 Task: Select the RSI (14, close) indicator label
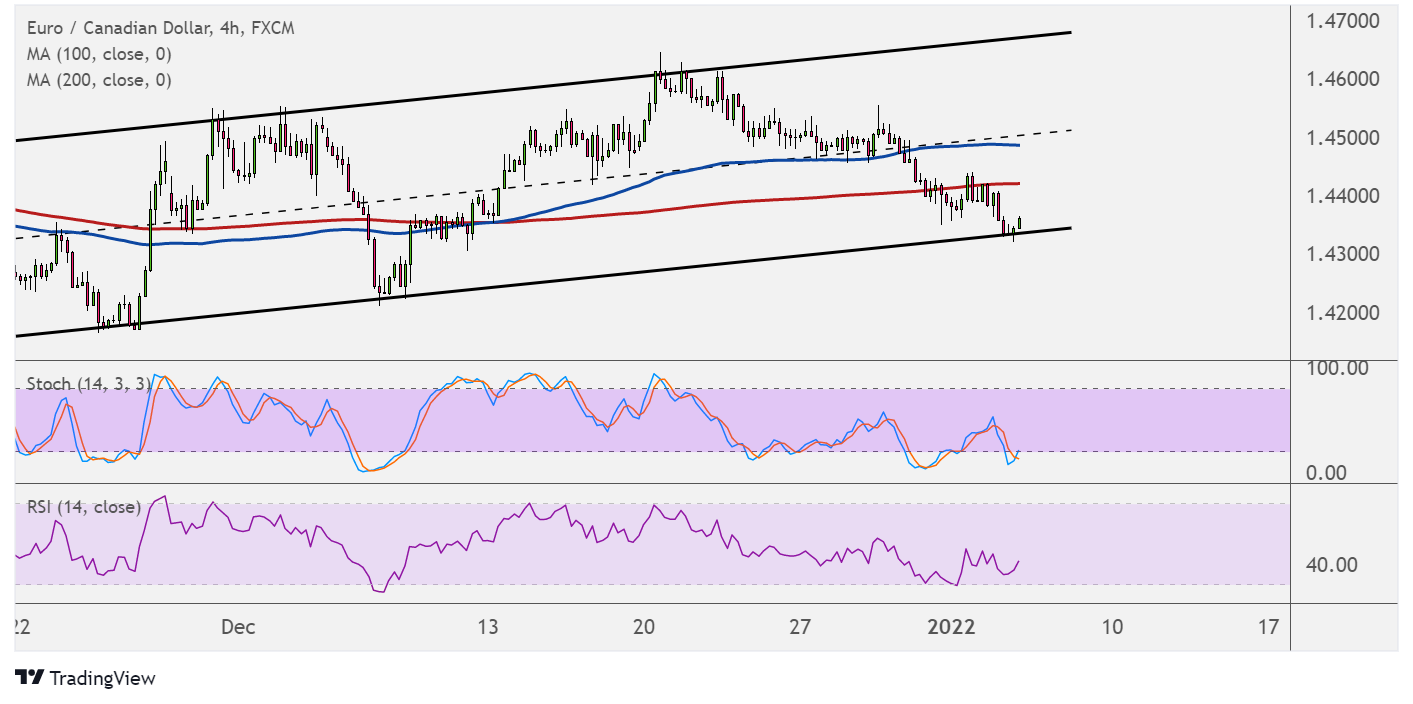click(x=84, y=507)
